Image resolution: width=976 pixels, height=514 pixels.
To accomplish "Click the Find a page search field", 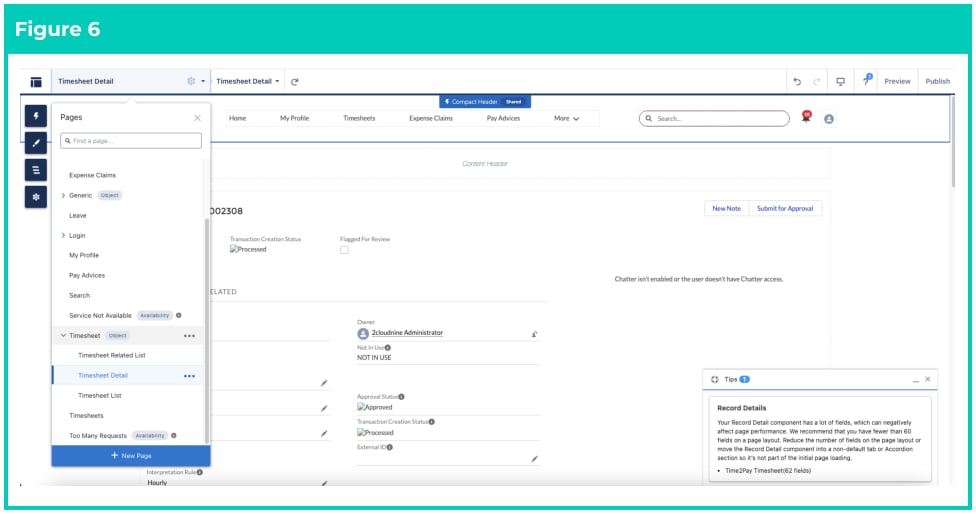I will pyautogui.click(x=131, y=141).
